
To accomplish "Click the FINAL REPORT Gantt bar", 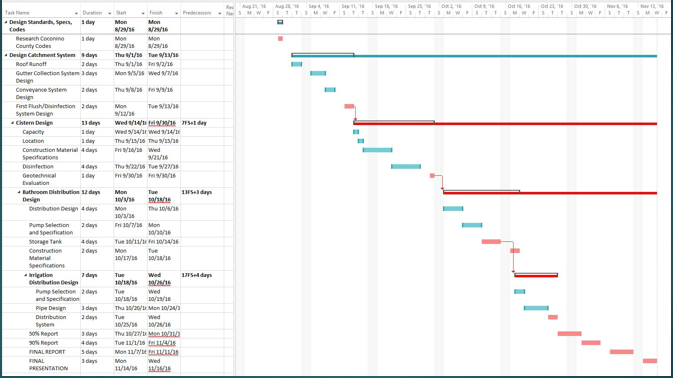I will pyautogui.click(x=621, y=352).
